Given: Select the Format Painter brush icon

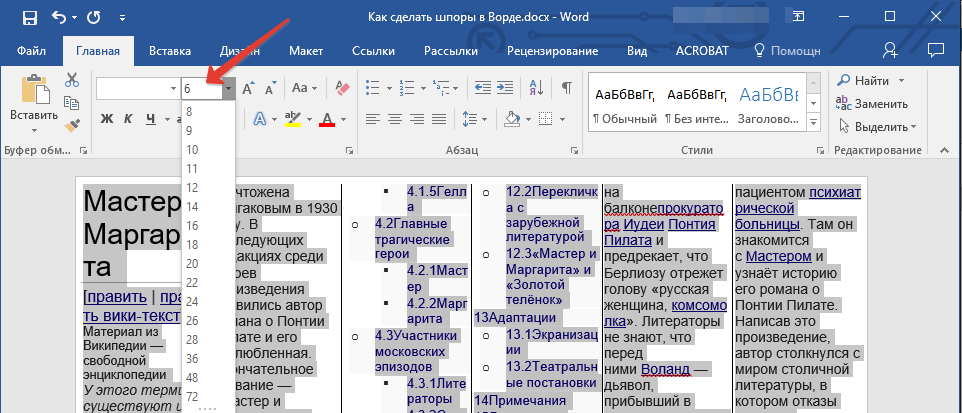Looking at the screenshot, I should tap(72, 125).
